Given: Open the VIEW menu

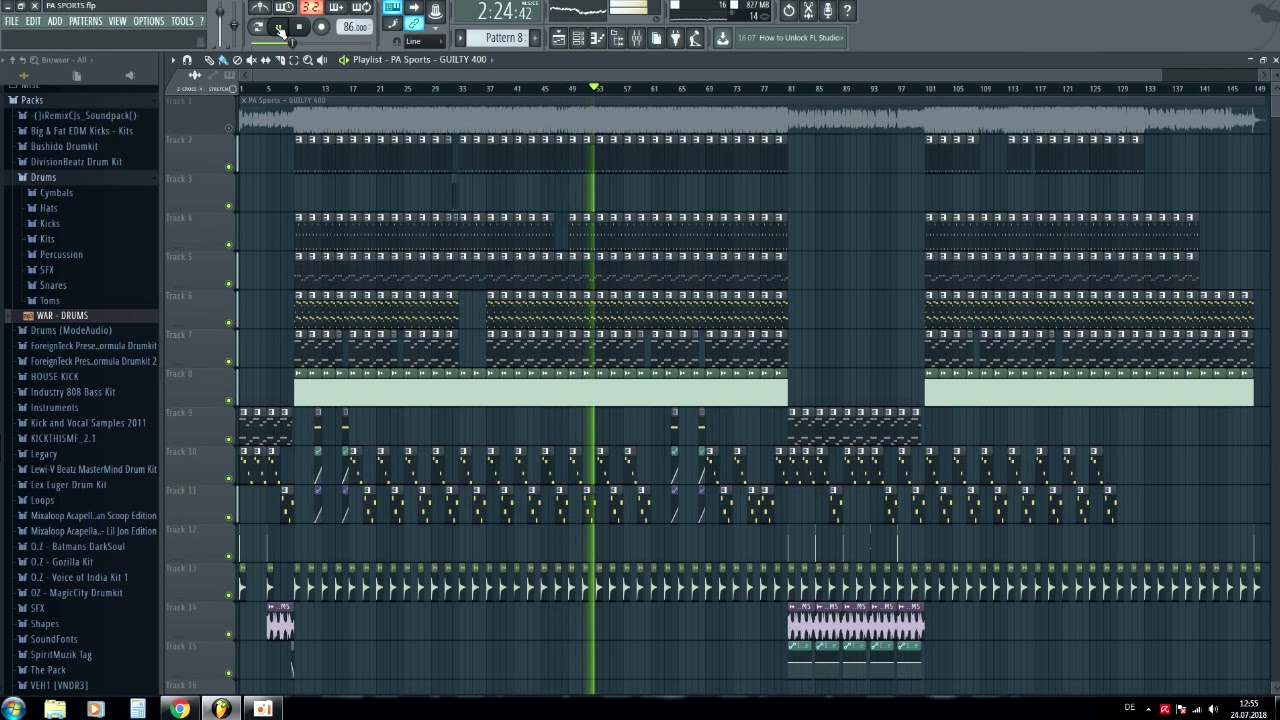Looking at the screenshot, I should (x=117, y=21).
